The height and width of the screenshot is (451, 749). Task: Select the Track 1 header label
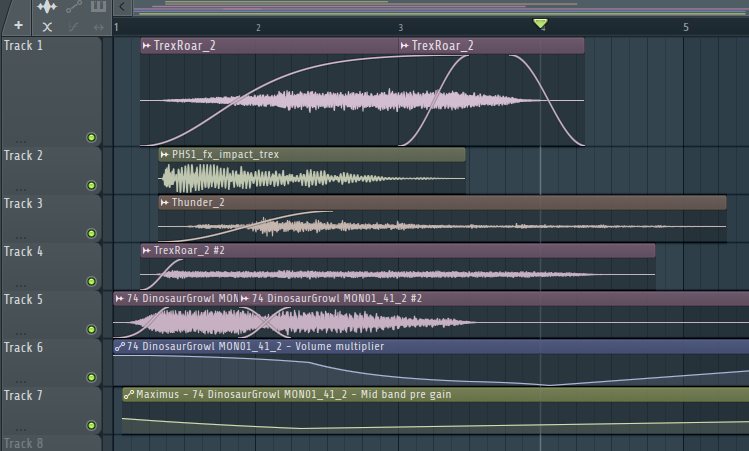coord(23,46)
